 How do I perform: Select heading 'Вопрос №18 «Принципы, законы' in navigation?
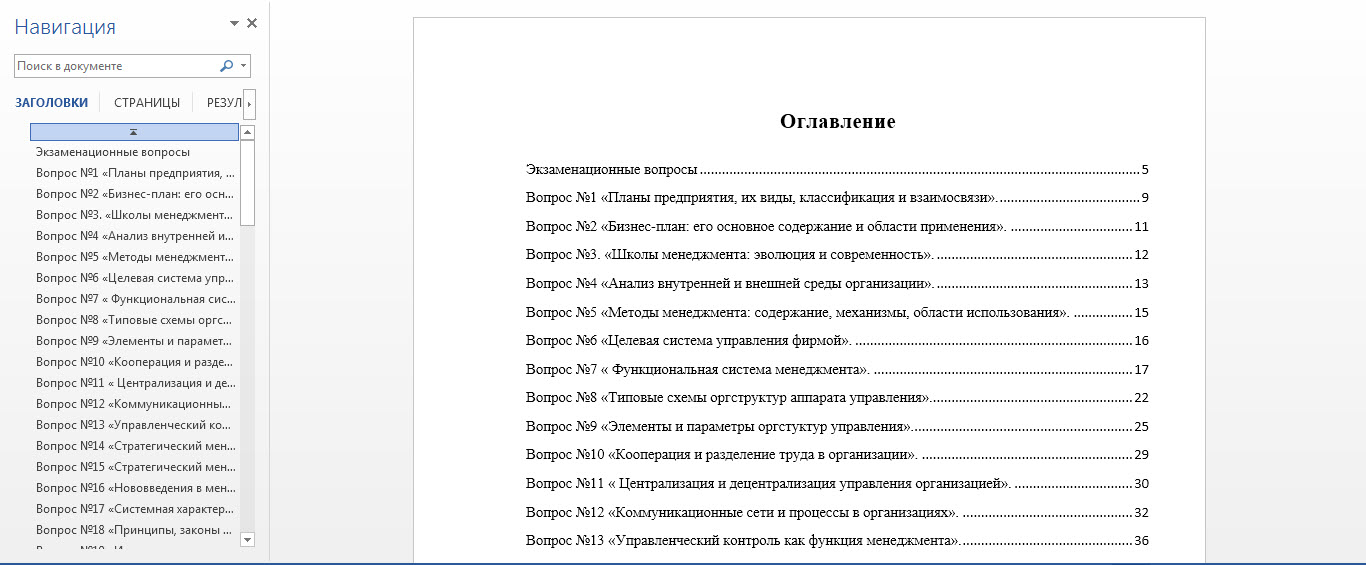coord(135,530)
